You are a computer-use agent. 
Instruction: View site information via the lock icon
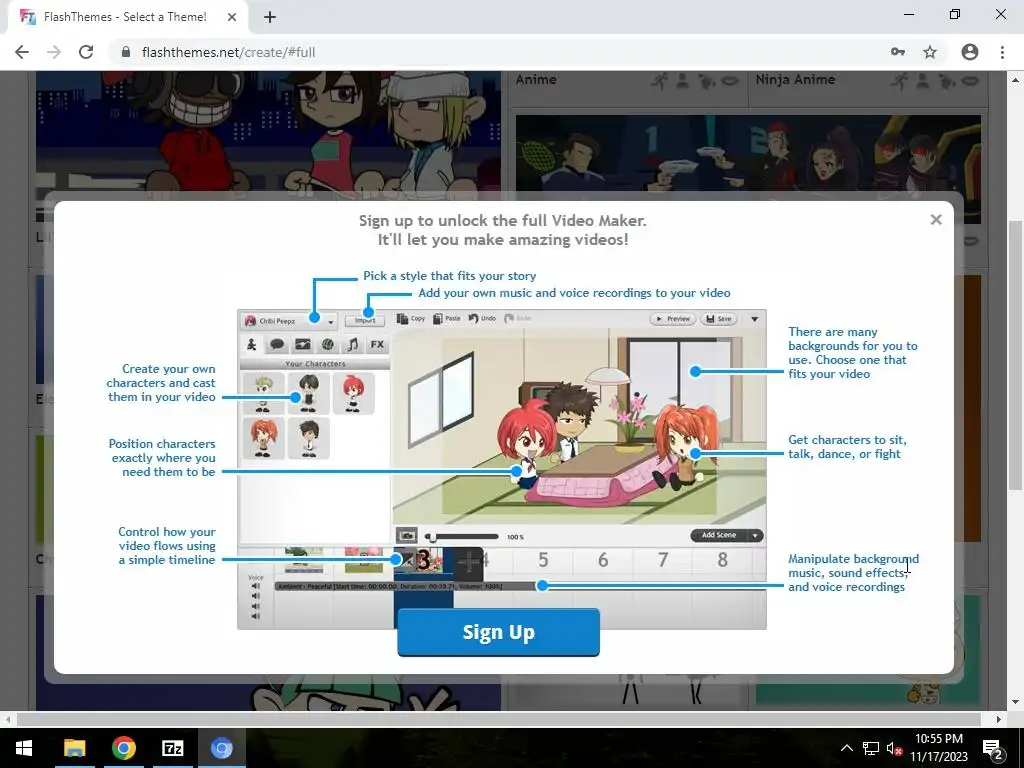pyautogui.click(x=126, y=52)
